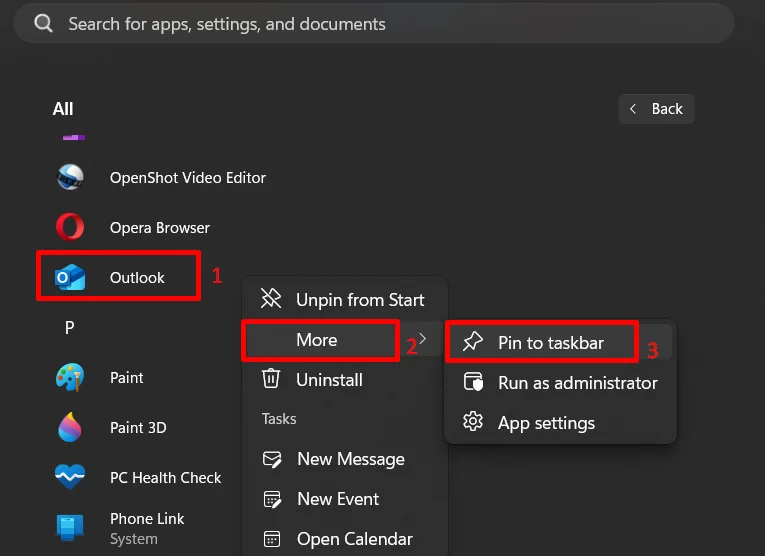Click the All heading
The image size is (765, 556).
[63, 109]
